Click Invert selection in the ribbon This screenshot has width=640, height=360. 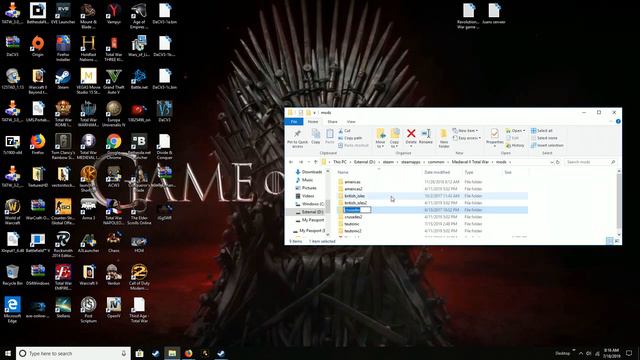pyautogui.click(x=547, y=145)
